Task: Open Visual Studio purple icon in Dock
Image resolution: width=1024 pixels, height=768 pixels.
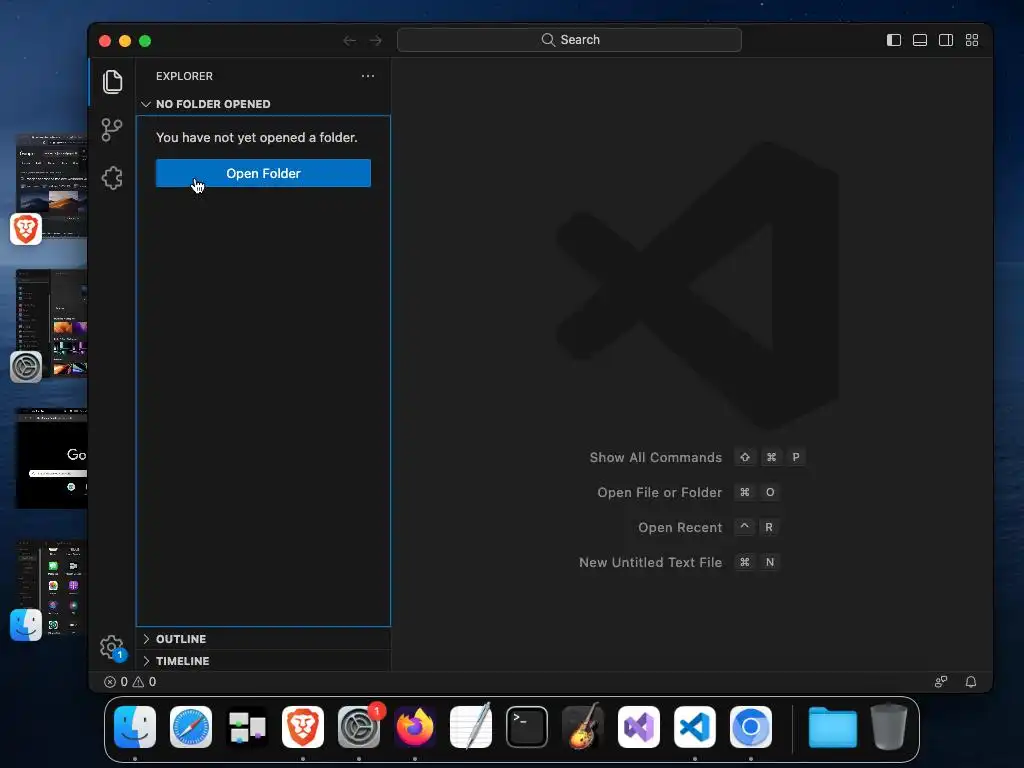Action: (639, 727)
